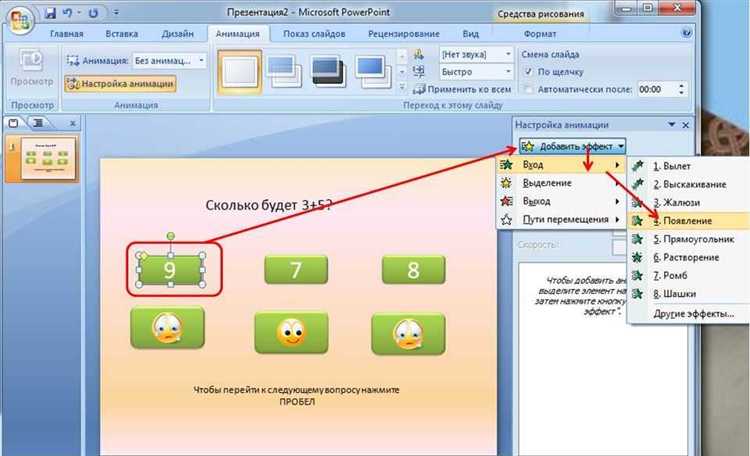Choose the Жалюзи entrance effect

(688, 202)
